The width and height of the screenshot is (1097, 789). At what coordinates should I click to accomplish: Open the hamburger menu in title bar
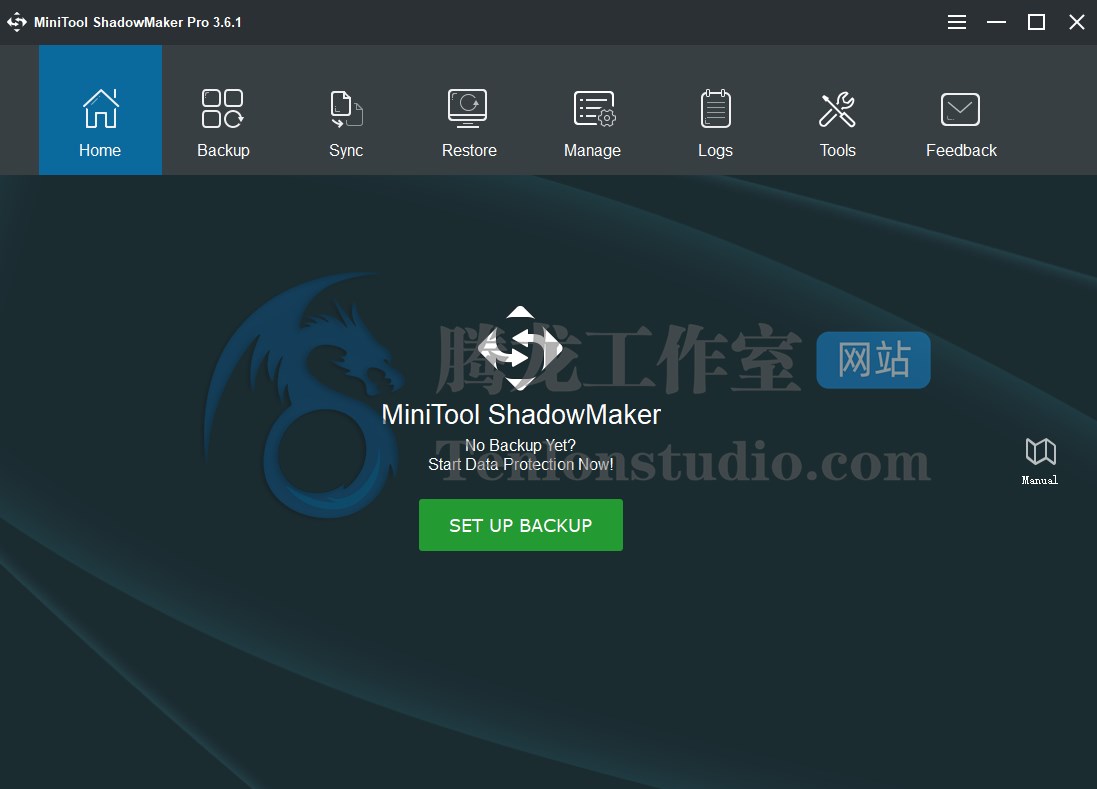(x=956, y=22)
